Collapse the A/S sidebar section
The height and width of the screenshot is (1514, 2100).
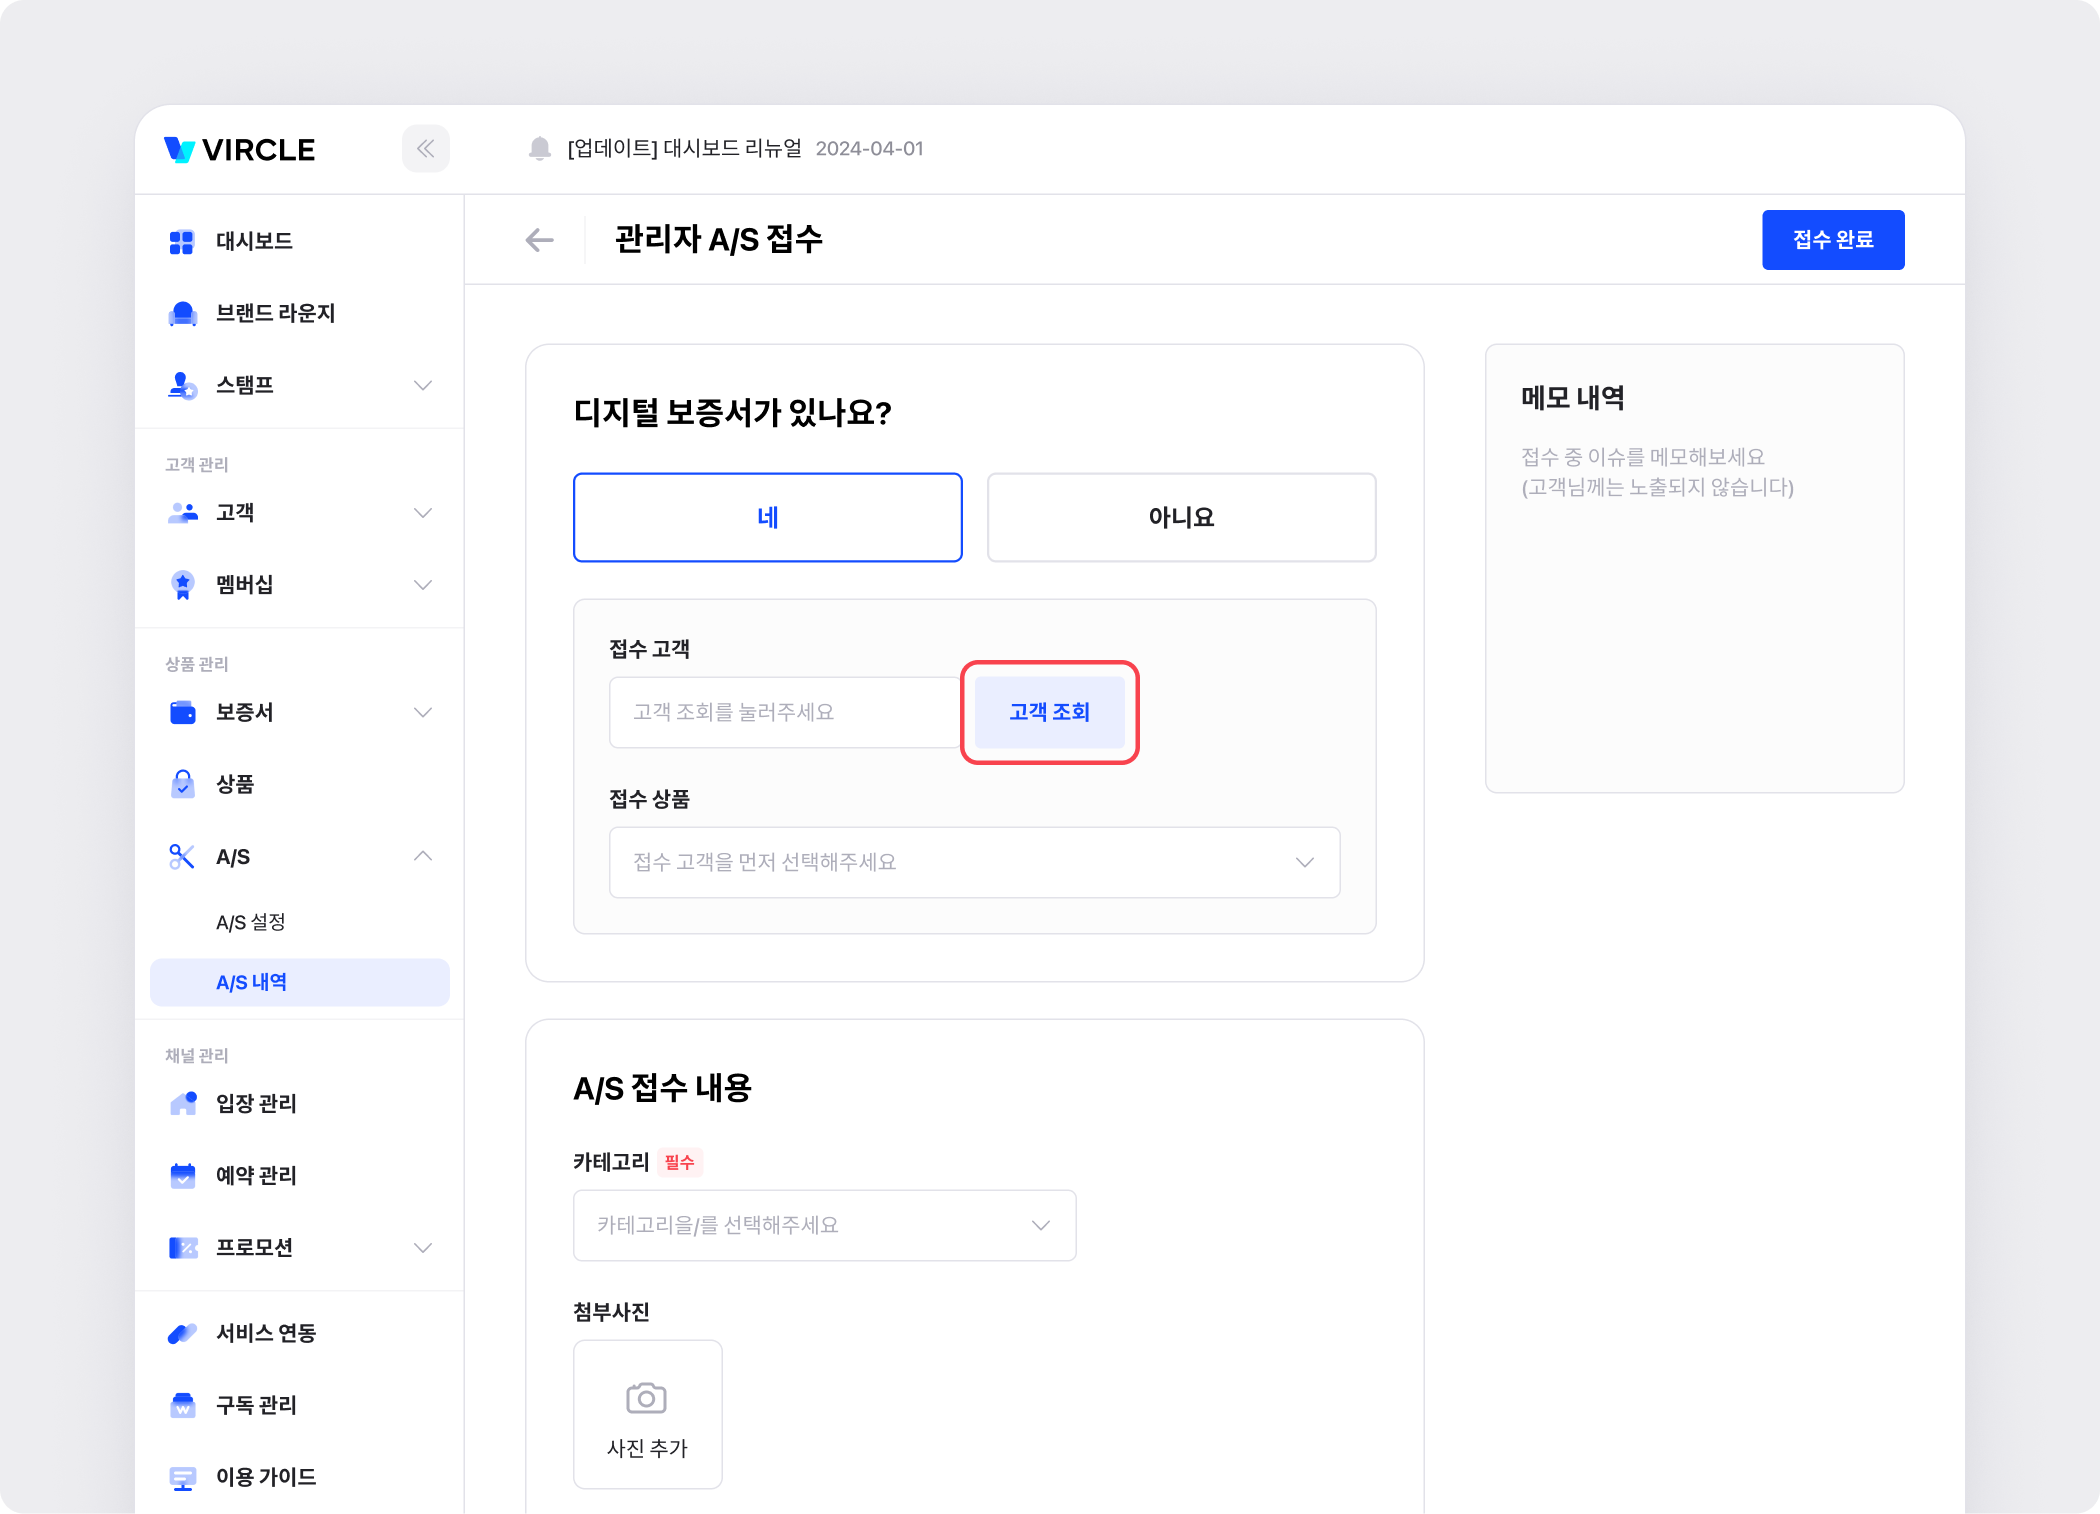pyautogui.click(x=422, y=856)
